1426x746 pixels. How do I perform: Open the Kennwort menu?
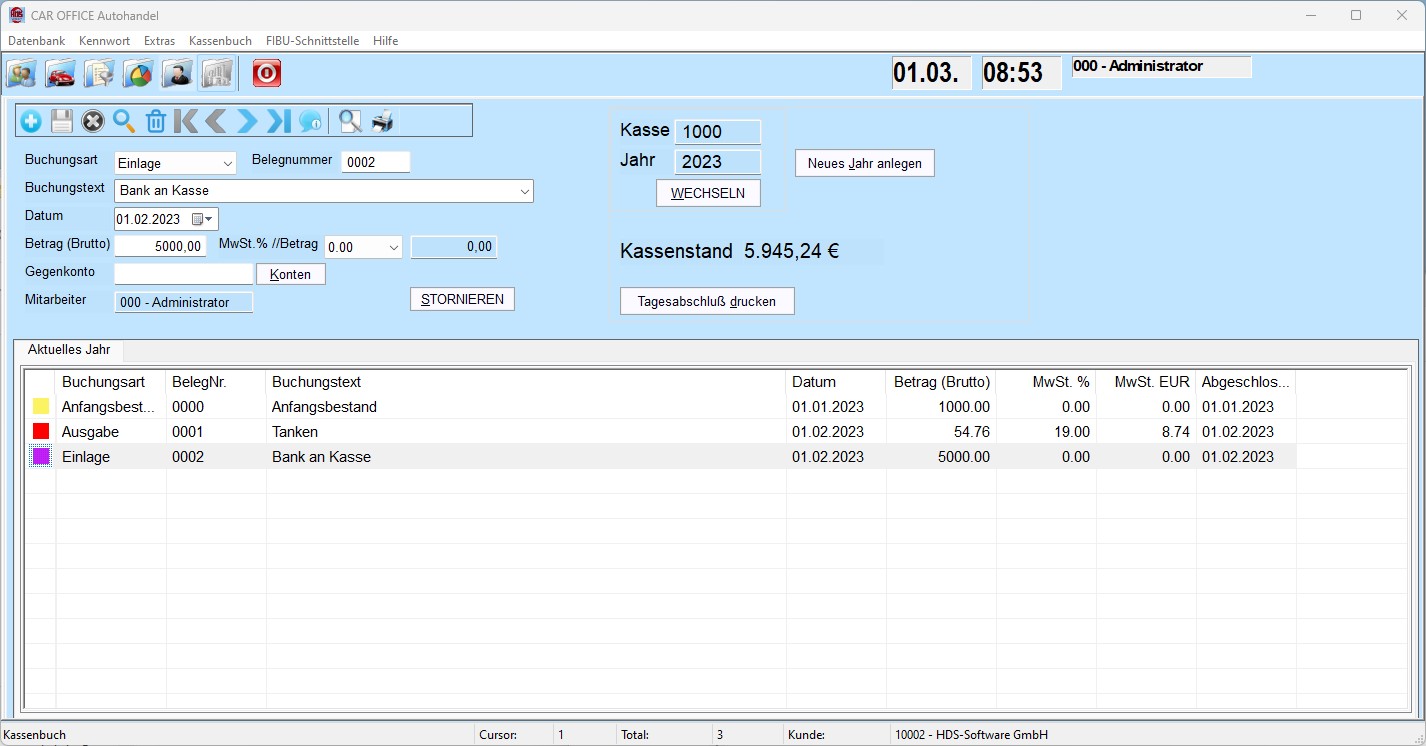tap(105, 41)
